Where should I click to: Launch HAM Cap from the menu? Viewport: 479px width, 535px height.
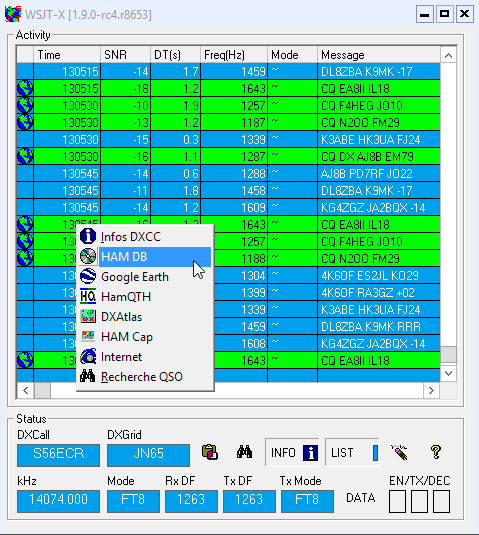pos(145,336)
